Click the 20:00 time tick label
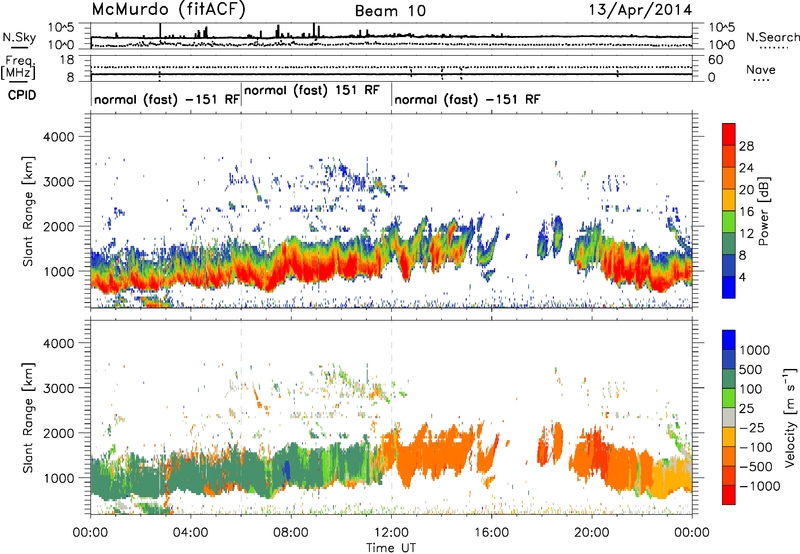The image size is (800, 554). pyautogui.click(x=592, y=533)
